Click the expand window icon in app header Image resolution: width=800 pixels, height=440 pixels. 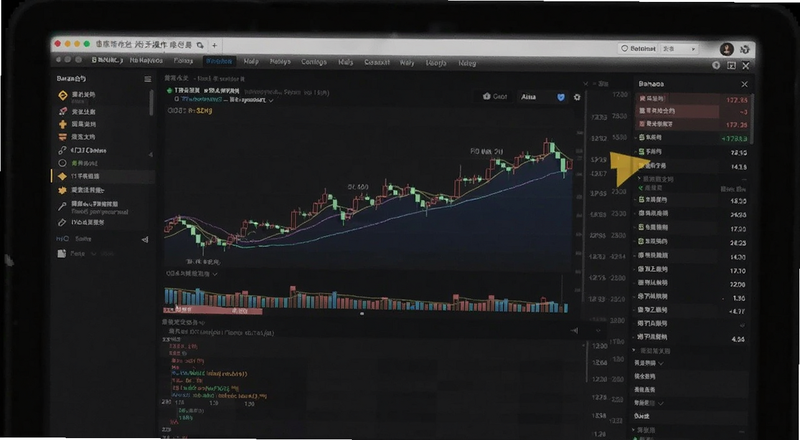(731, 65)
